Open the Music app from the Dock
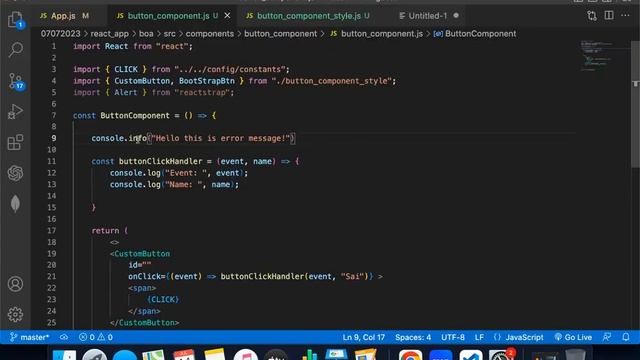The image size is (640, 360). click(245, 355)
